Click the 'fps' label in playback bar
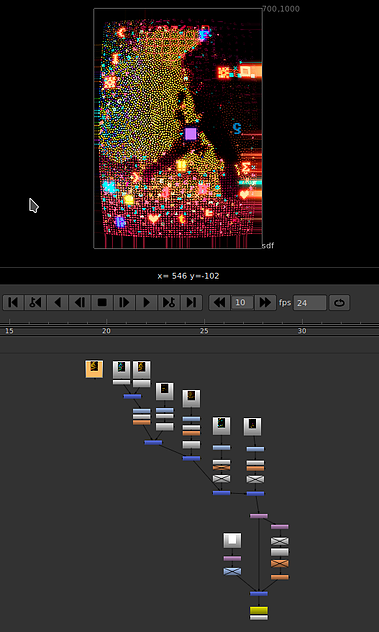The width and height of the screenshot is (379, 632). pos(285,302)
